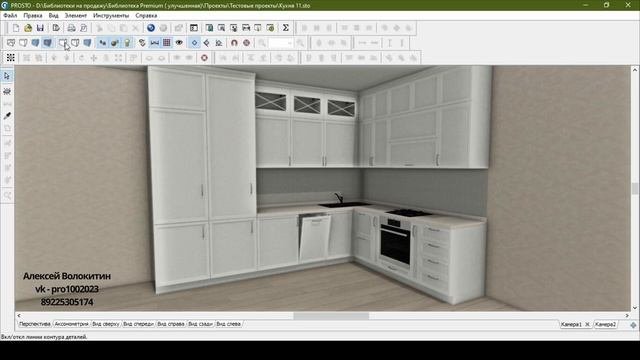Toggle part contour lines icon under cursor
Screen dimensions: 640x360
pyautogui.click(x=62, y=42)
